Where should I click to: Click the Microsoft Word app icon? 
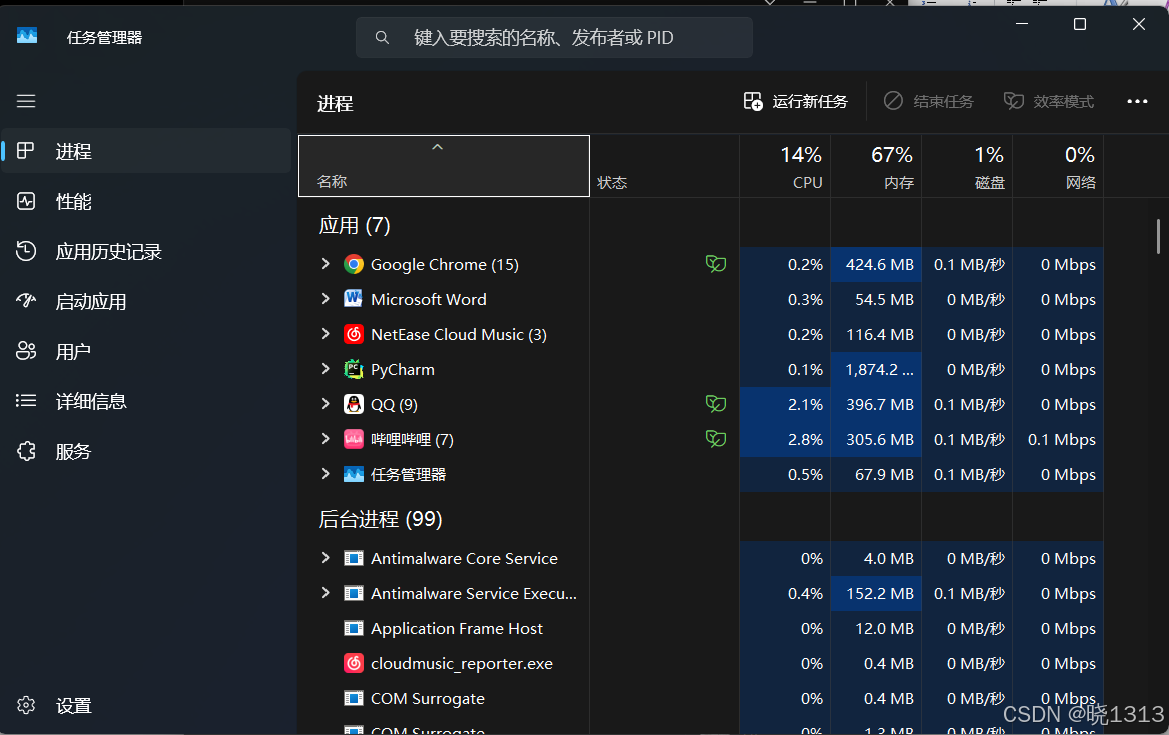point(353,299)
